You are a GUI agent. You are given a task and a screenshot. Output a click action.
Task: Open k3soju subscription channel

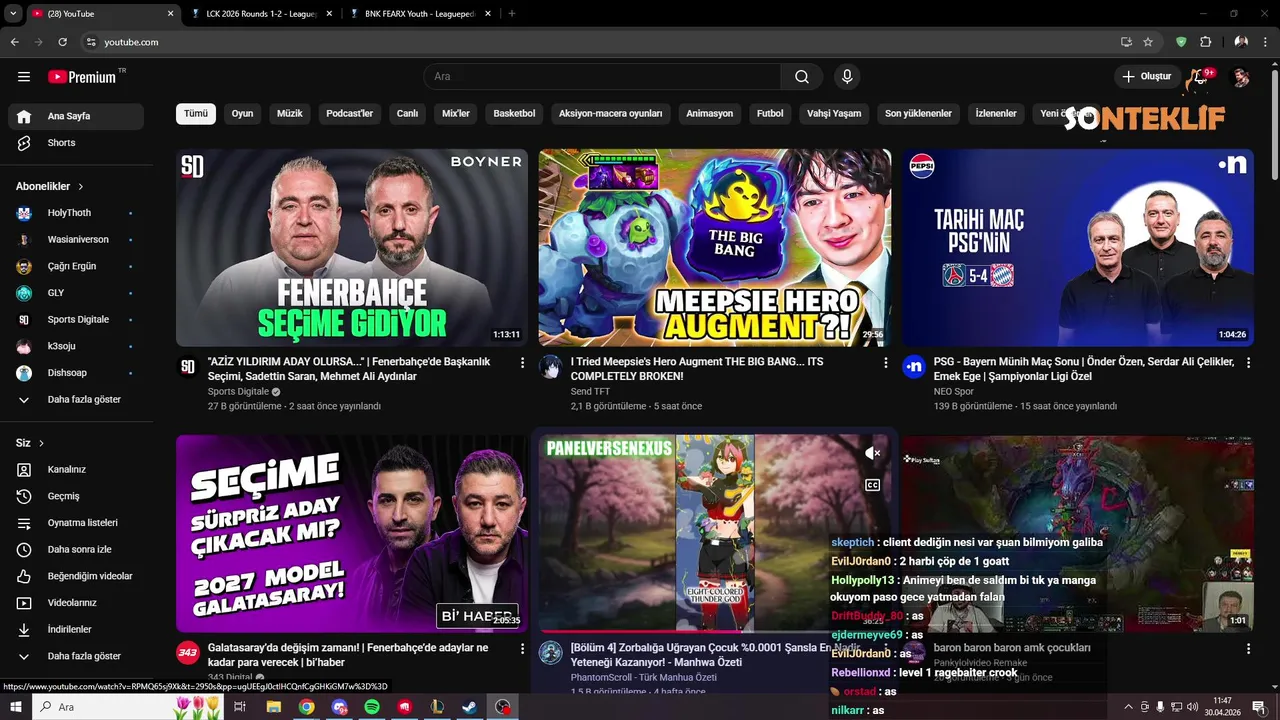click(76, 346)
